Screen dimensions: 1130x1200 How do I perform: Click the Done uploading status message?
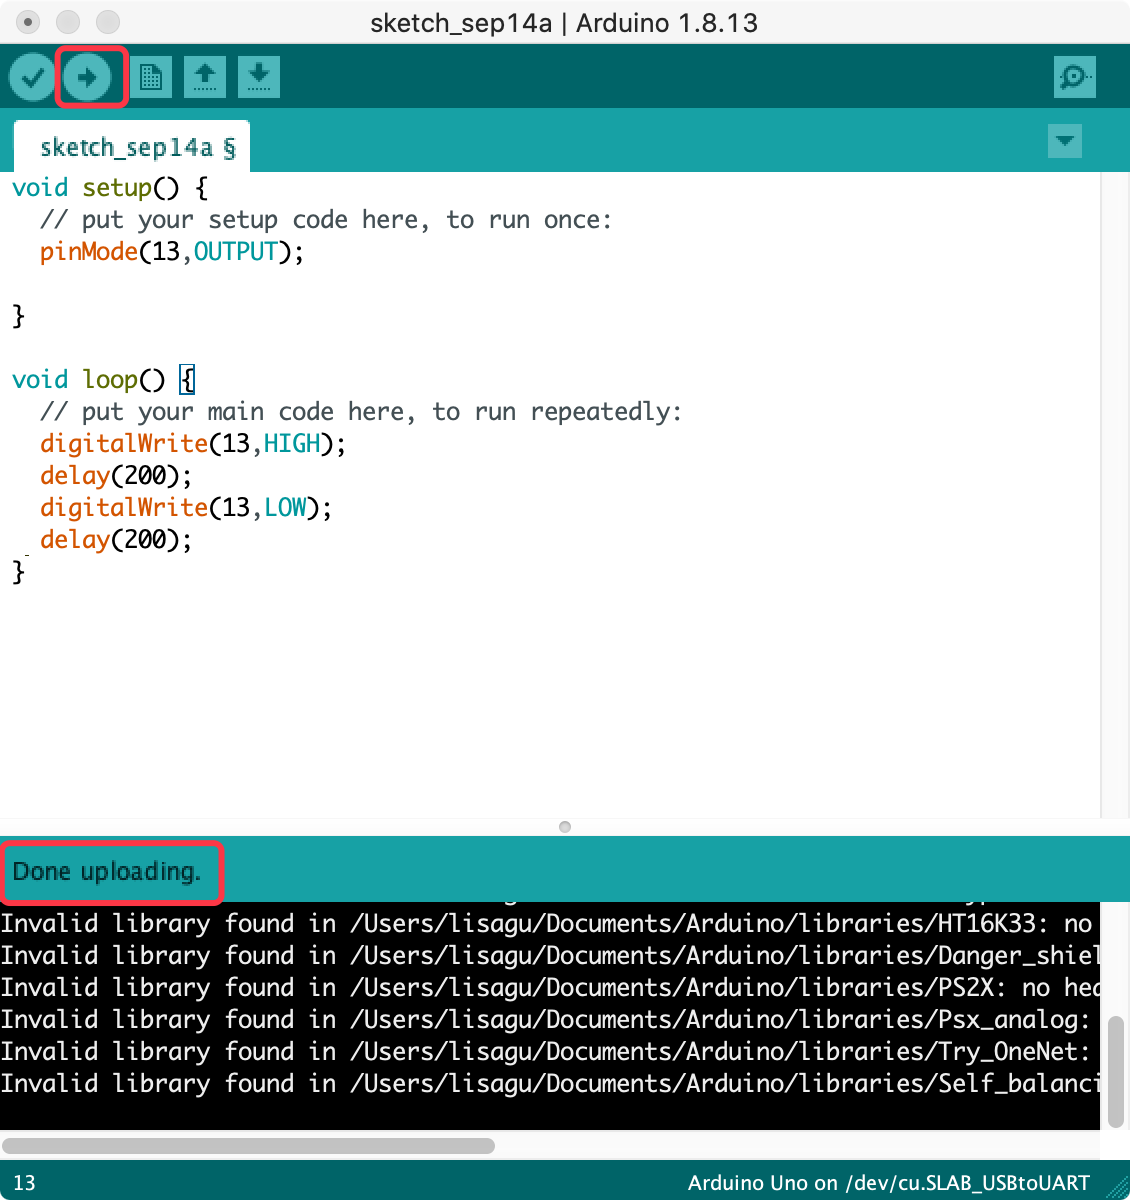point(107,871)
